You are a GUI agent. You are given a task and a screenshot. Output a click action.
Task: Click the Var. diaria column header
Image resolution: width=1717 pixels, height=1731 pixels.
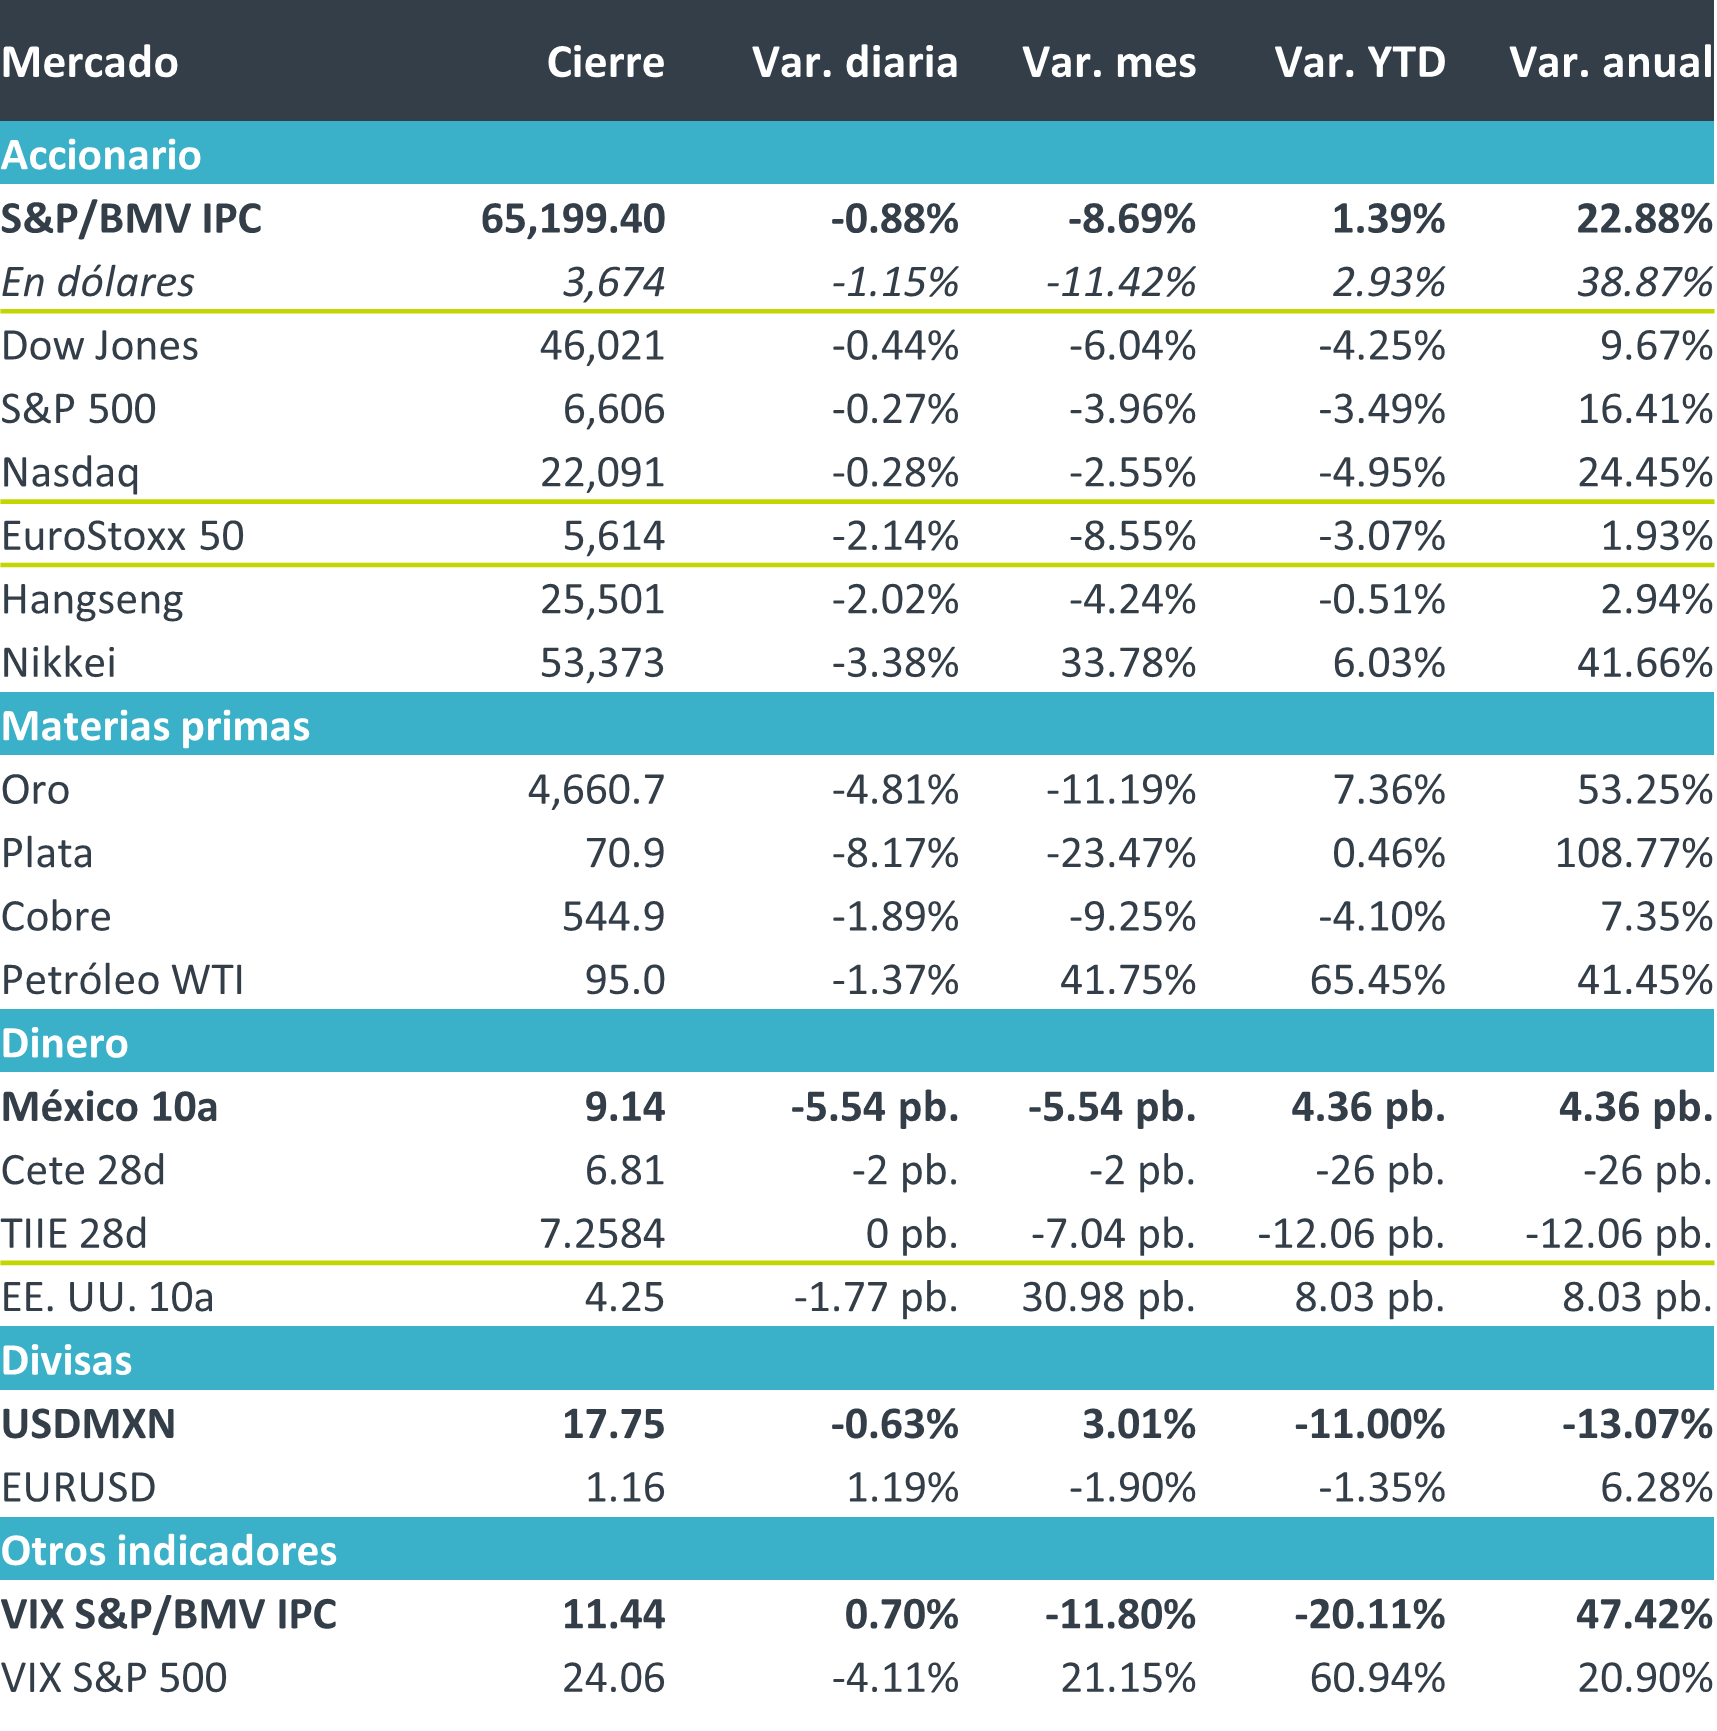point(855,62)
